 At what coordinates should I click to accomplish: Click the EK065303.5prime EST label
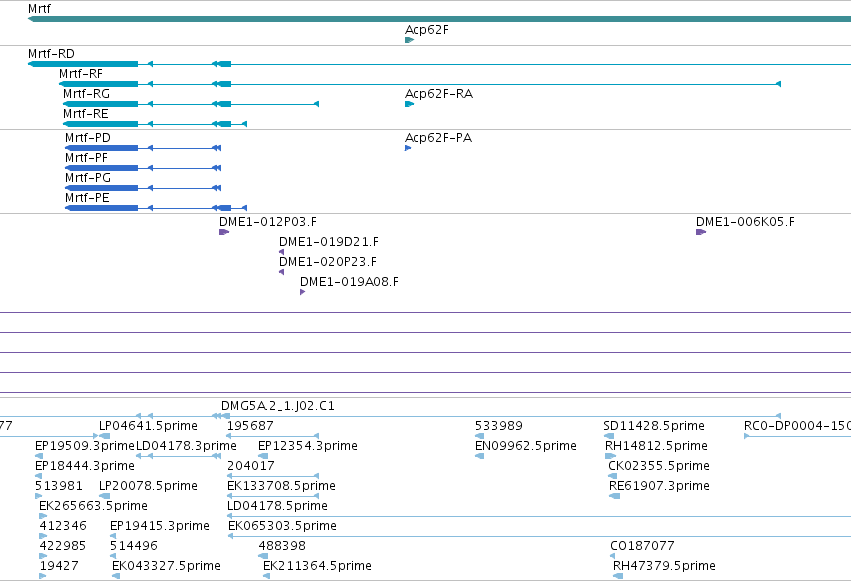coord(282,526)
